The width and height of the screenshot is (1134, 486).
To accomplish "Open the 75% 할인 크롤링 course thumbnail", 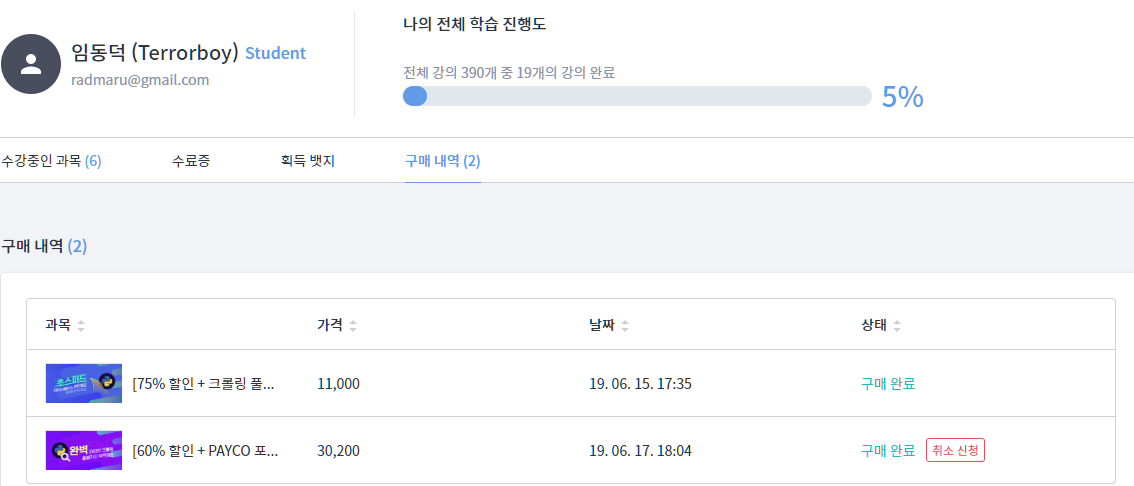I will click(84, 384).
